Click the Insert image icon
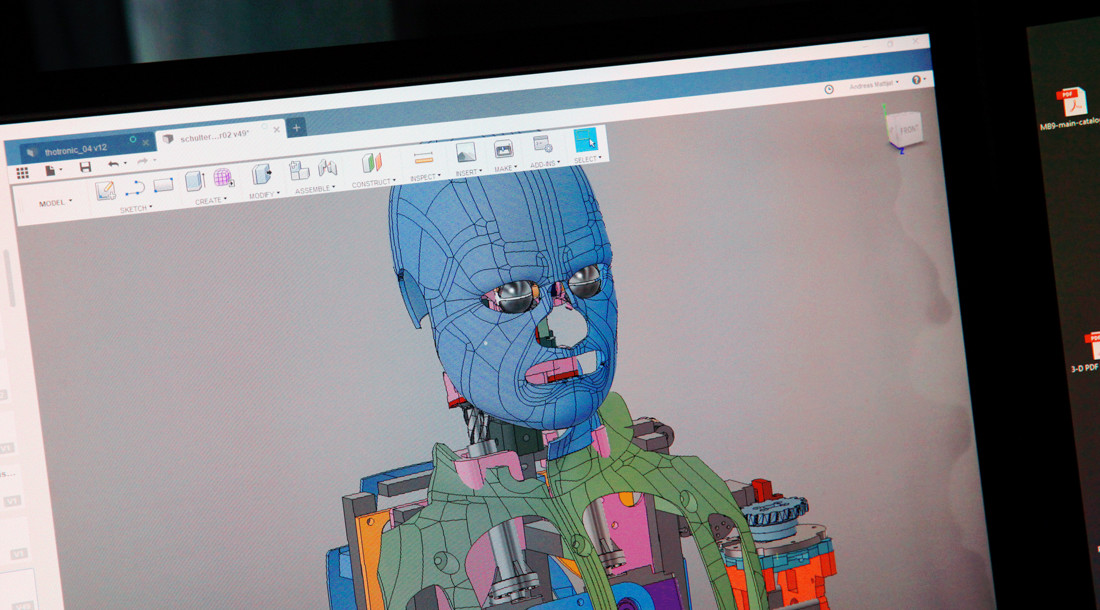 [x=466, y=152]
